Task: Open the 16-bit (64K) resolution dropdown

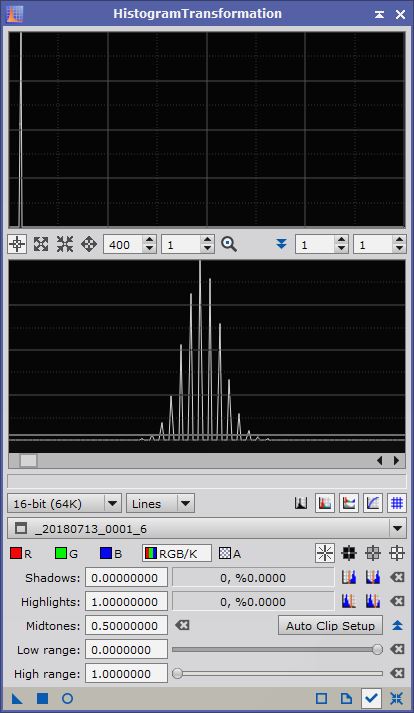Action: click(65, 503)
